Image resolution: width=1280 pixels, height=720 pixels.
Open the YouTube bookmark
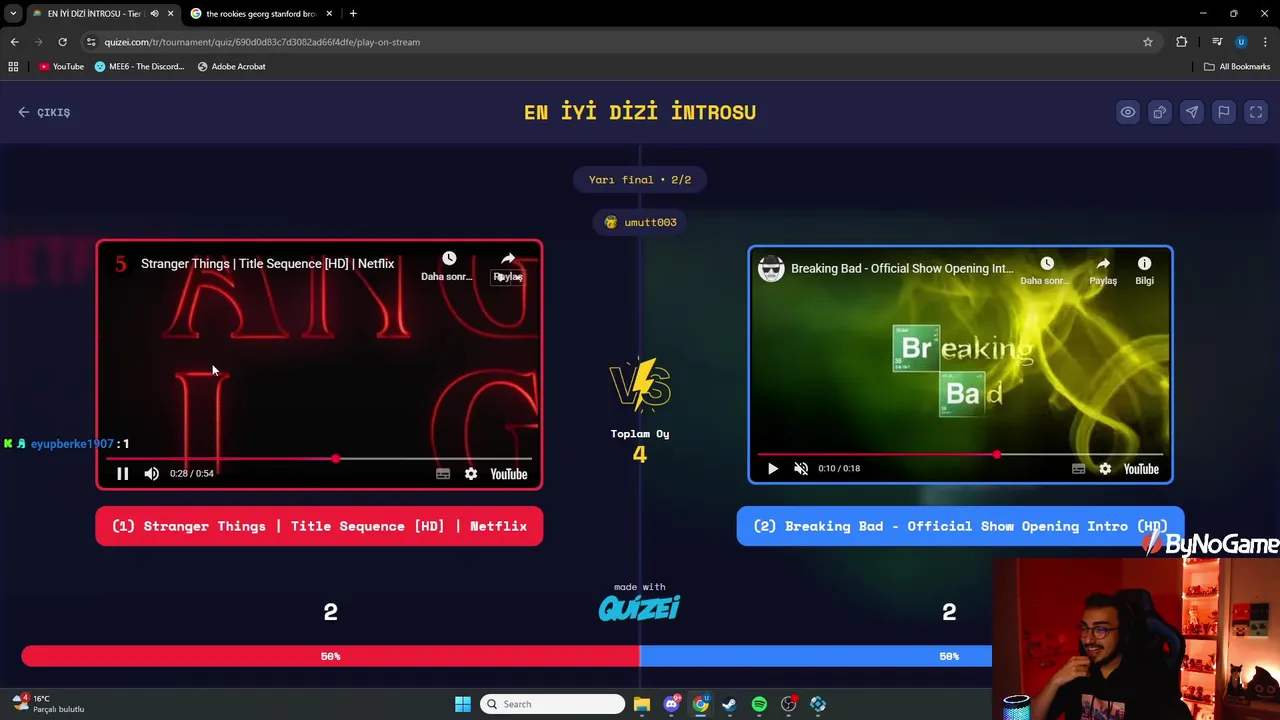pyautogui.click(x=62, y=67)
